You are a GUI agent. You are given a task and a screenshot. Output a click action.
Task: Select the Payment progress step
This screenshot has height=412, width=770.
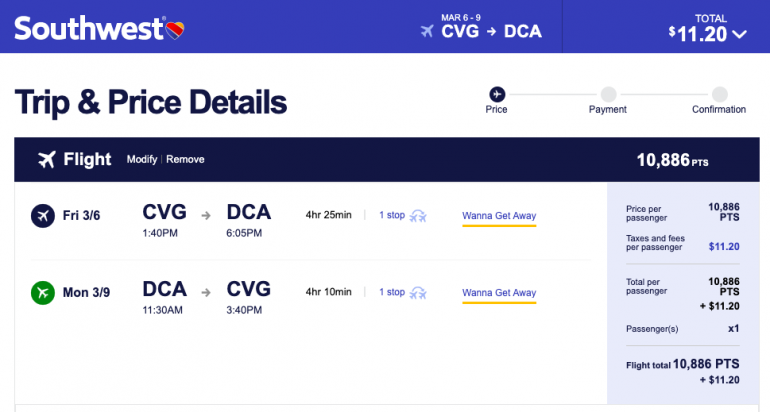(x=608, y=93)
